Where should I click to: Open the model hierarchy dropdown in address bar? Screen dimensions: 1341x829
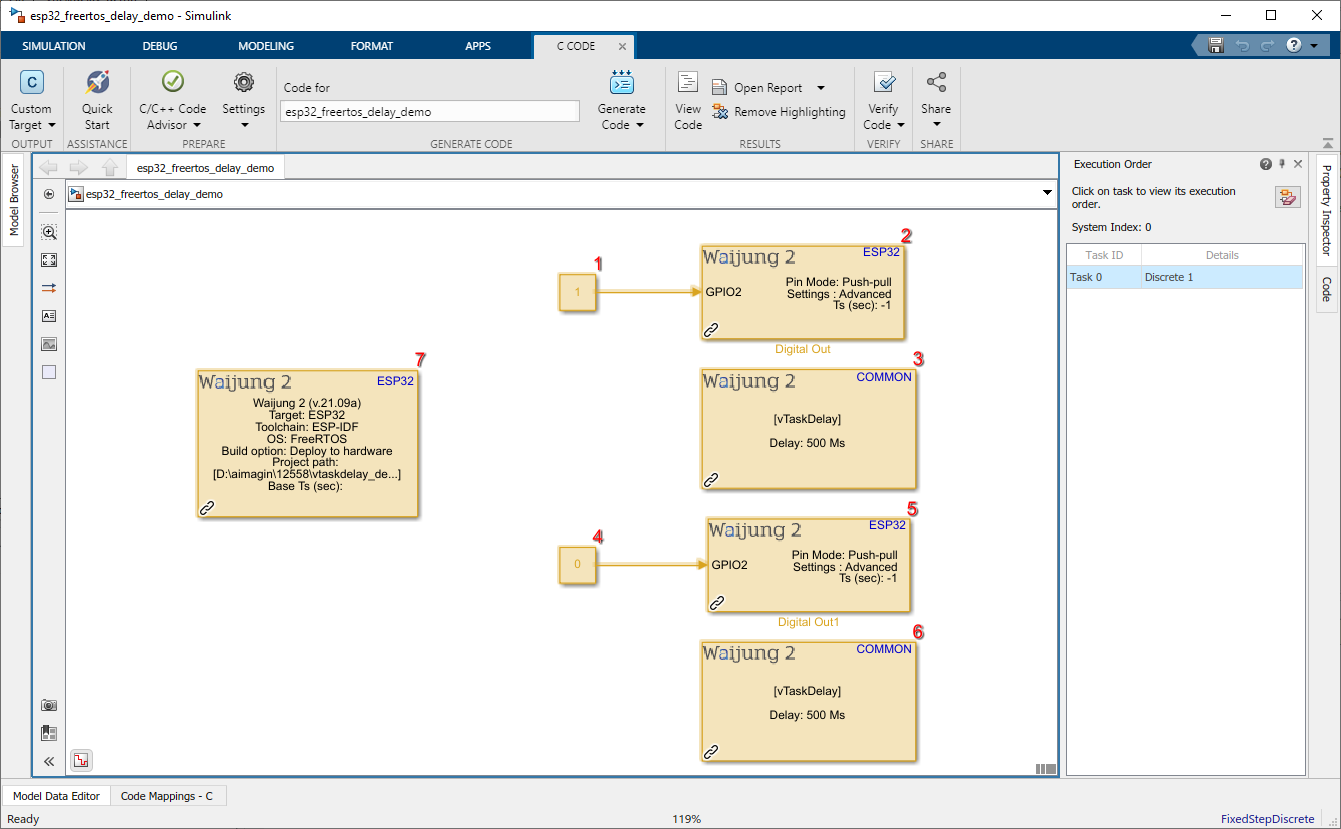coord(1047,194)
